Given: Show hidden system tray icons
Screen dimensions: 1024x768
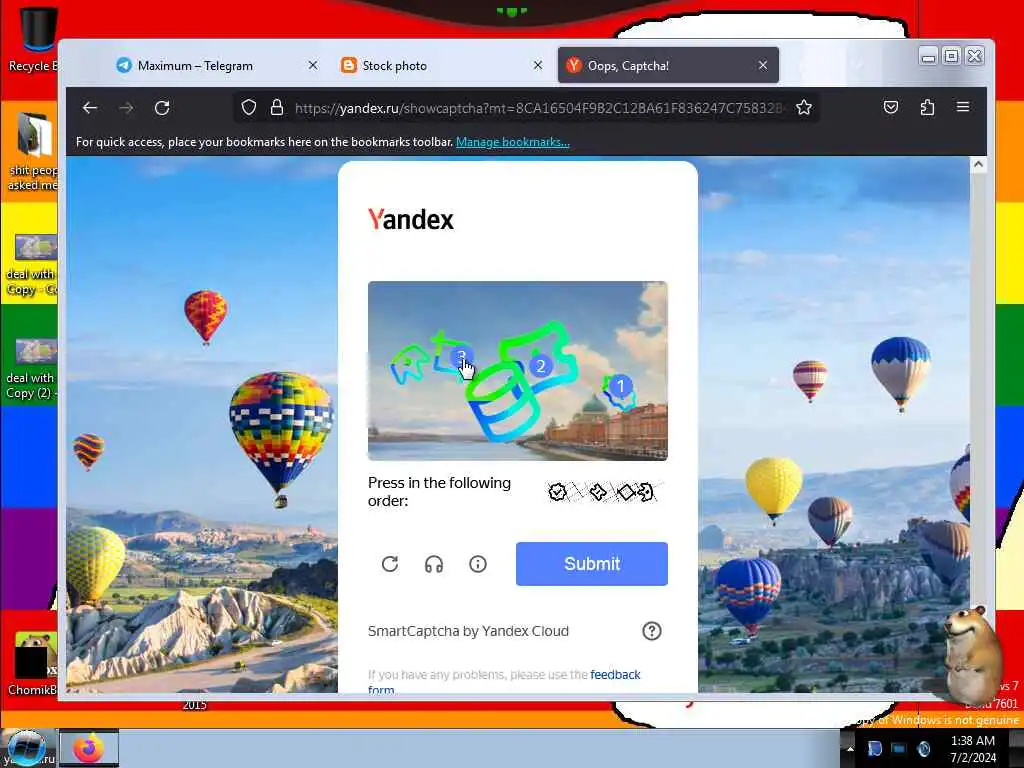Looking at the screenshot, I should point(850,749).
